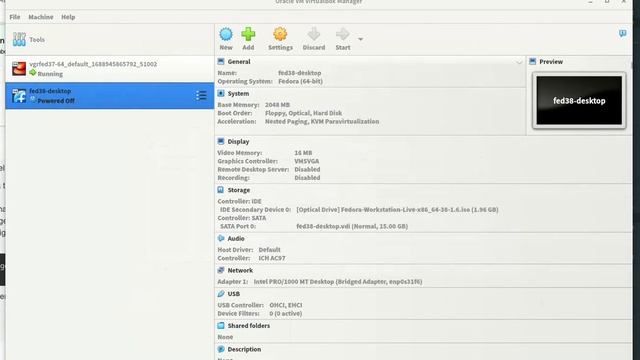Click the Intel PRO/1000 MT Desktop adapter value
This screenshot has height=360, width=640.
tap(338, 282)
